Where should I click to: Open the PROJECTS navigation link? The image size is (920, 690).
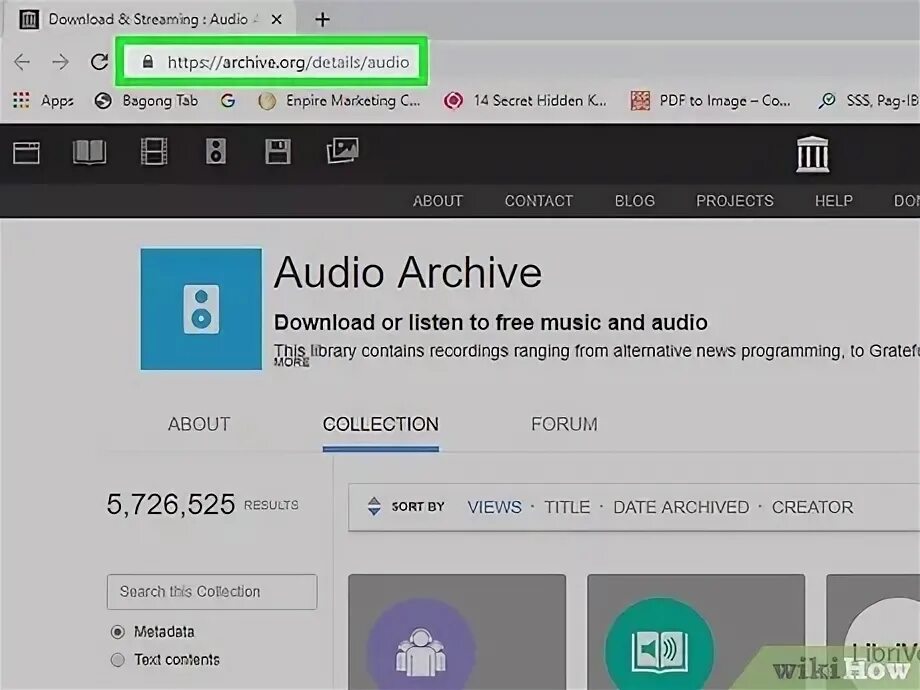pyautogui.click(x=735, y=201)
